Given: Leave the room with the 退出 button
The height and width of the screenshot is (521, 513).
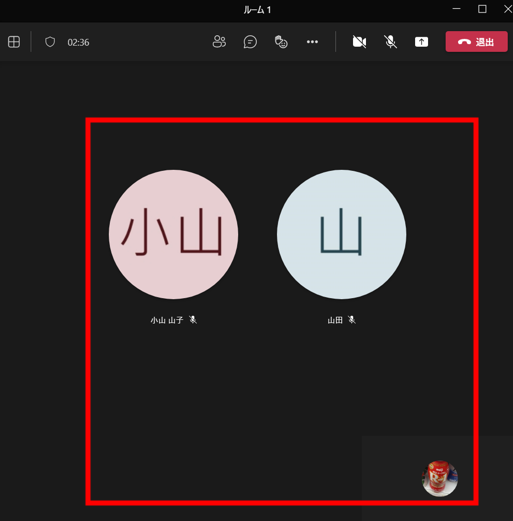Looking at the screenshot, I should (476, 42).
